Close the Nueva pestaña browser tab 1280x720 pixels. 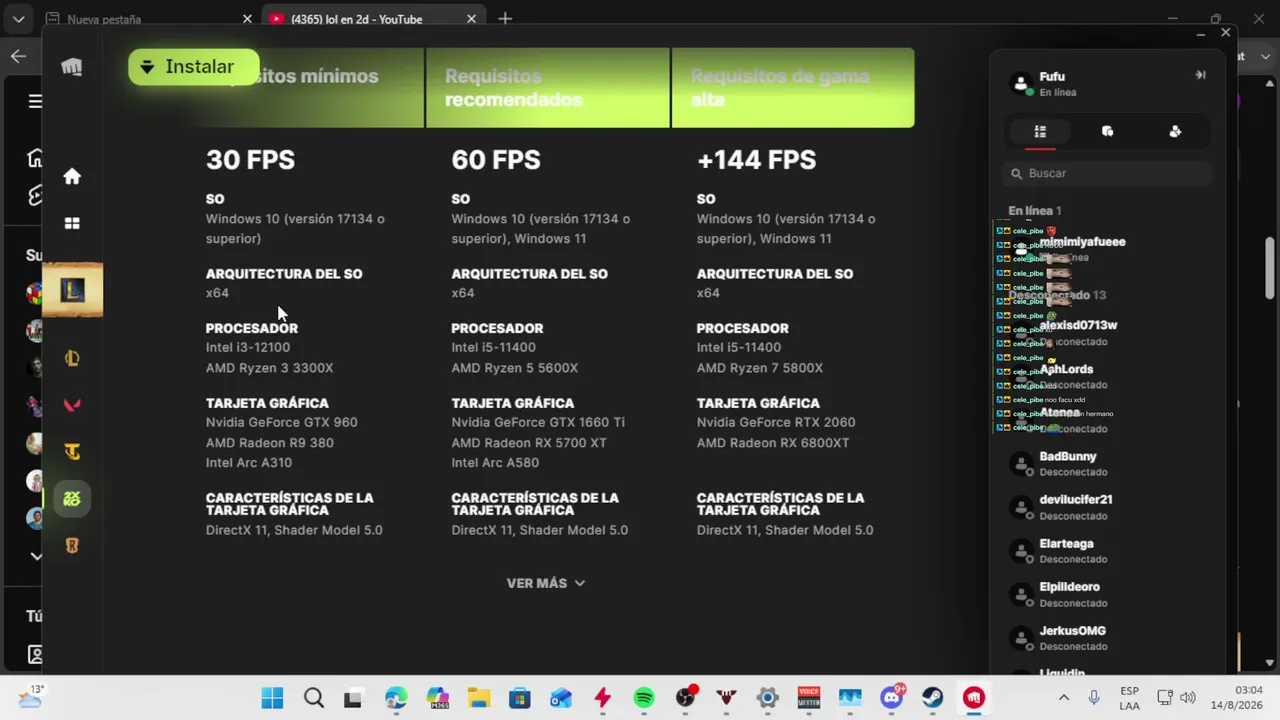click(x=248, y=19)
